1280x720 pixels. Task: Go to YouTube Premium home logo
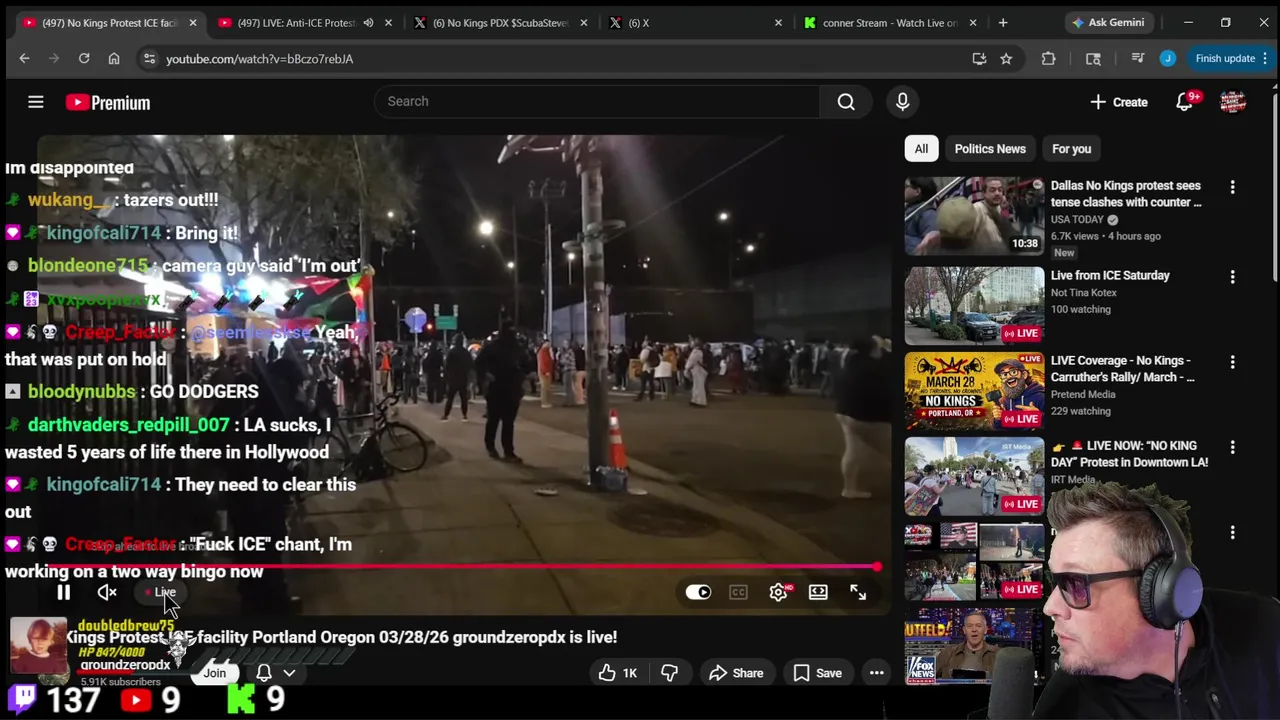(108, 102)
